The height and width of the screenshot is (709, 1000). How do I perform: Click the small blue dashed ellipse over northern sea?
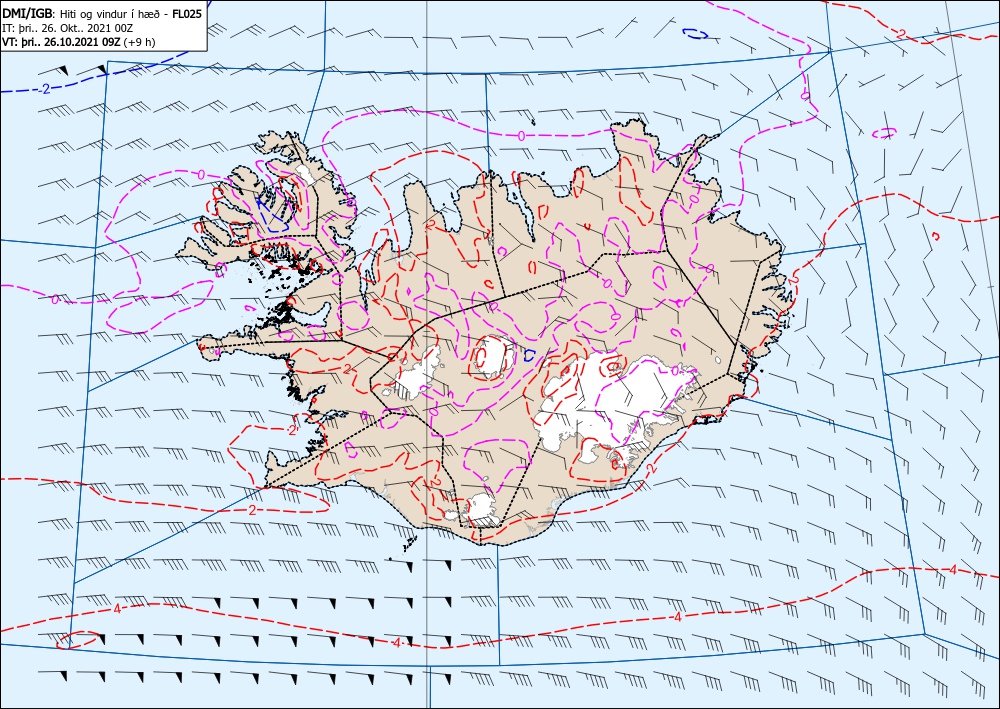point(695,33)
